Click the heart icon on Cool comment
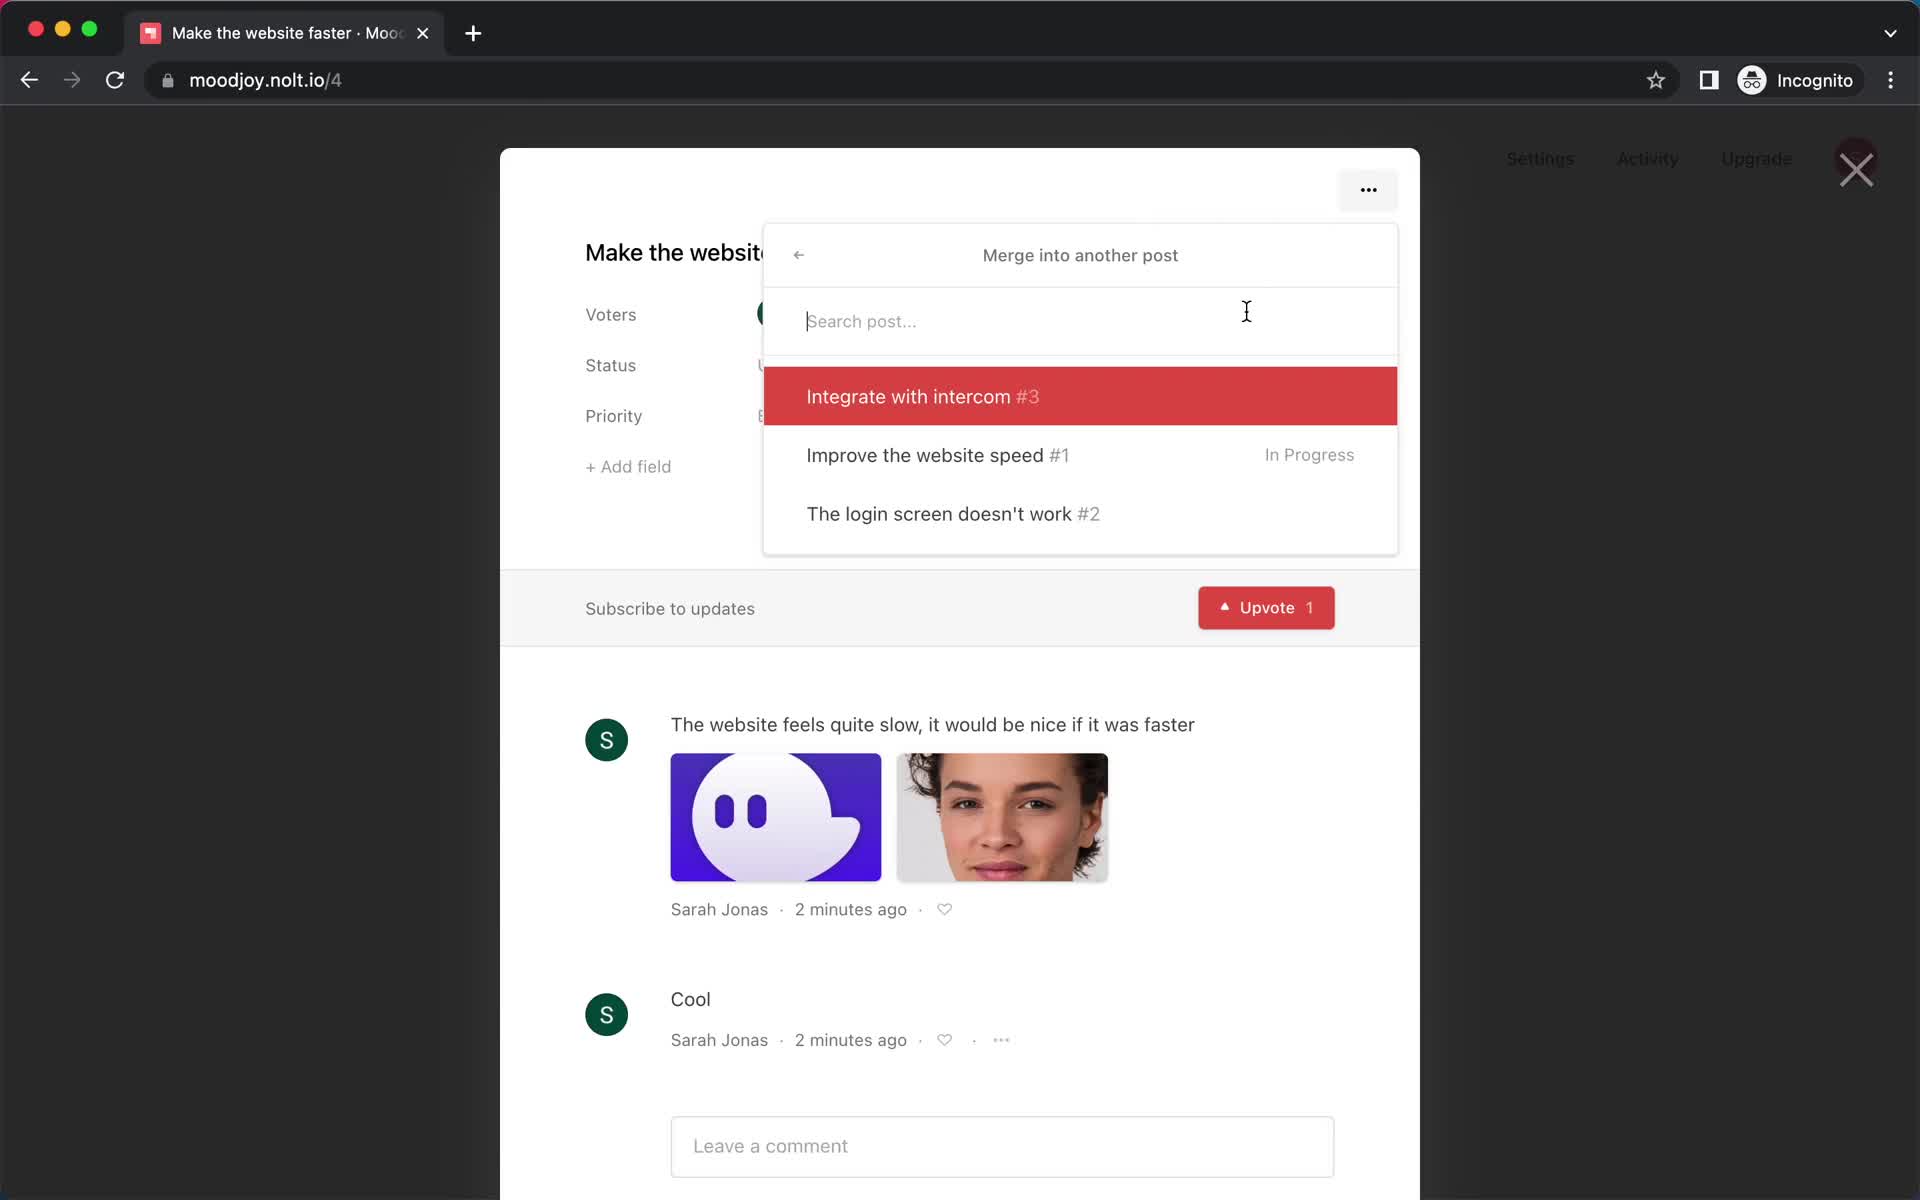This screenshot has width=1920, height=1200. click(944, 1038)
